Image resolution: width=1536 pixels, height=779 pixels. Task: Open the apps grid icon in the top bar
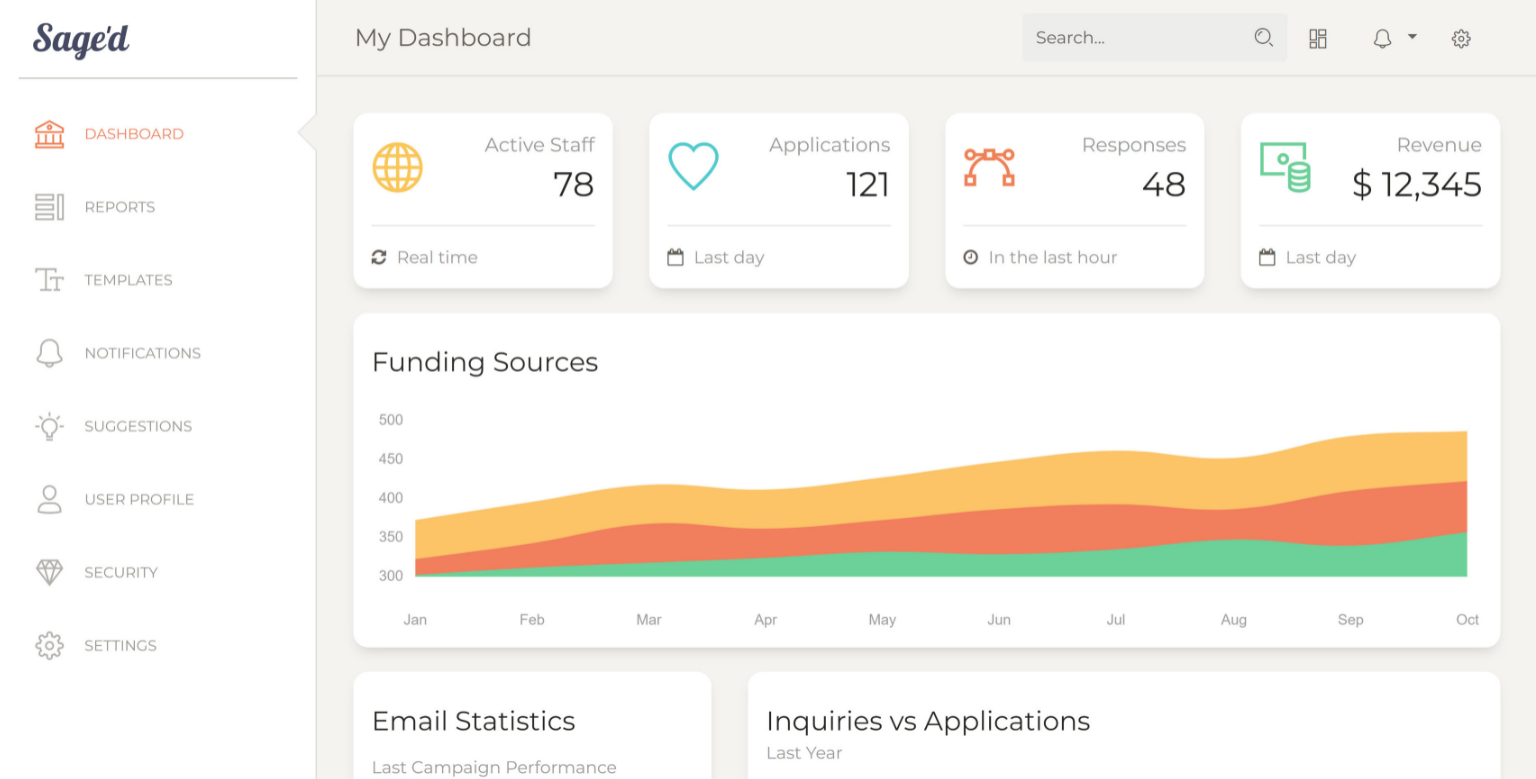coord(1318,38)
